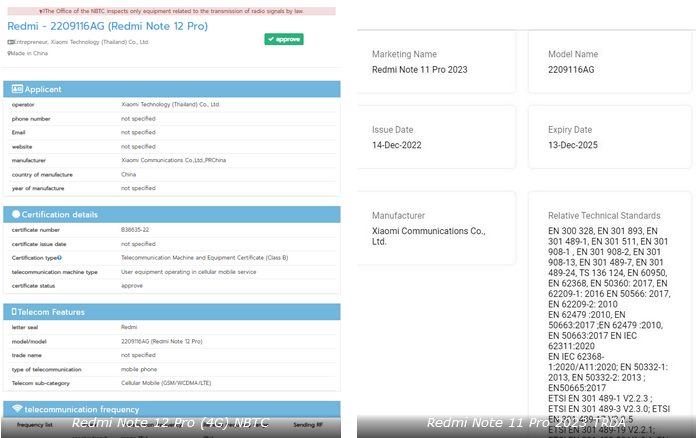The width and height of the screenshot is (696, 438).
Task: Select certificate number B38635-22
Action: point(135,230)
